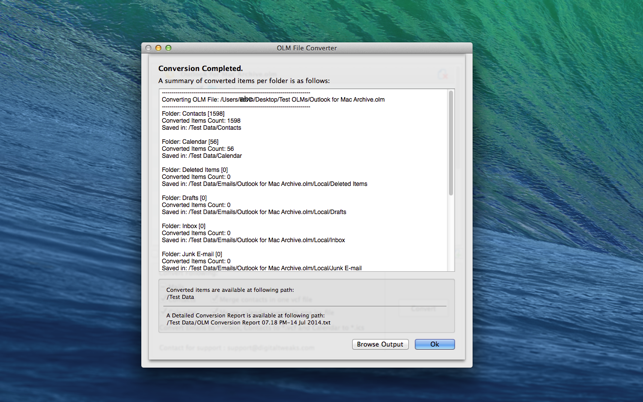
Task: Click 'Converted Items Count: 56' text
Action: [198, 148]
